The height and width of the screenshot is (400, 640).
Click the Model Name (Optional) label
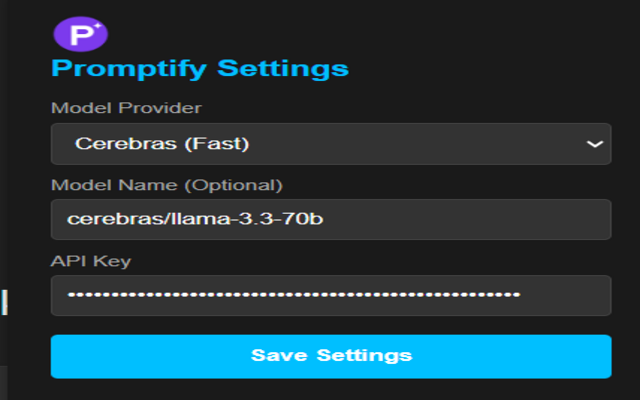pyautogui.click(x=167, y=185)
